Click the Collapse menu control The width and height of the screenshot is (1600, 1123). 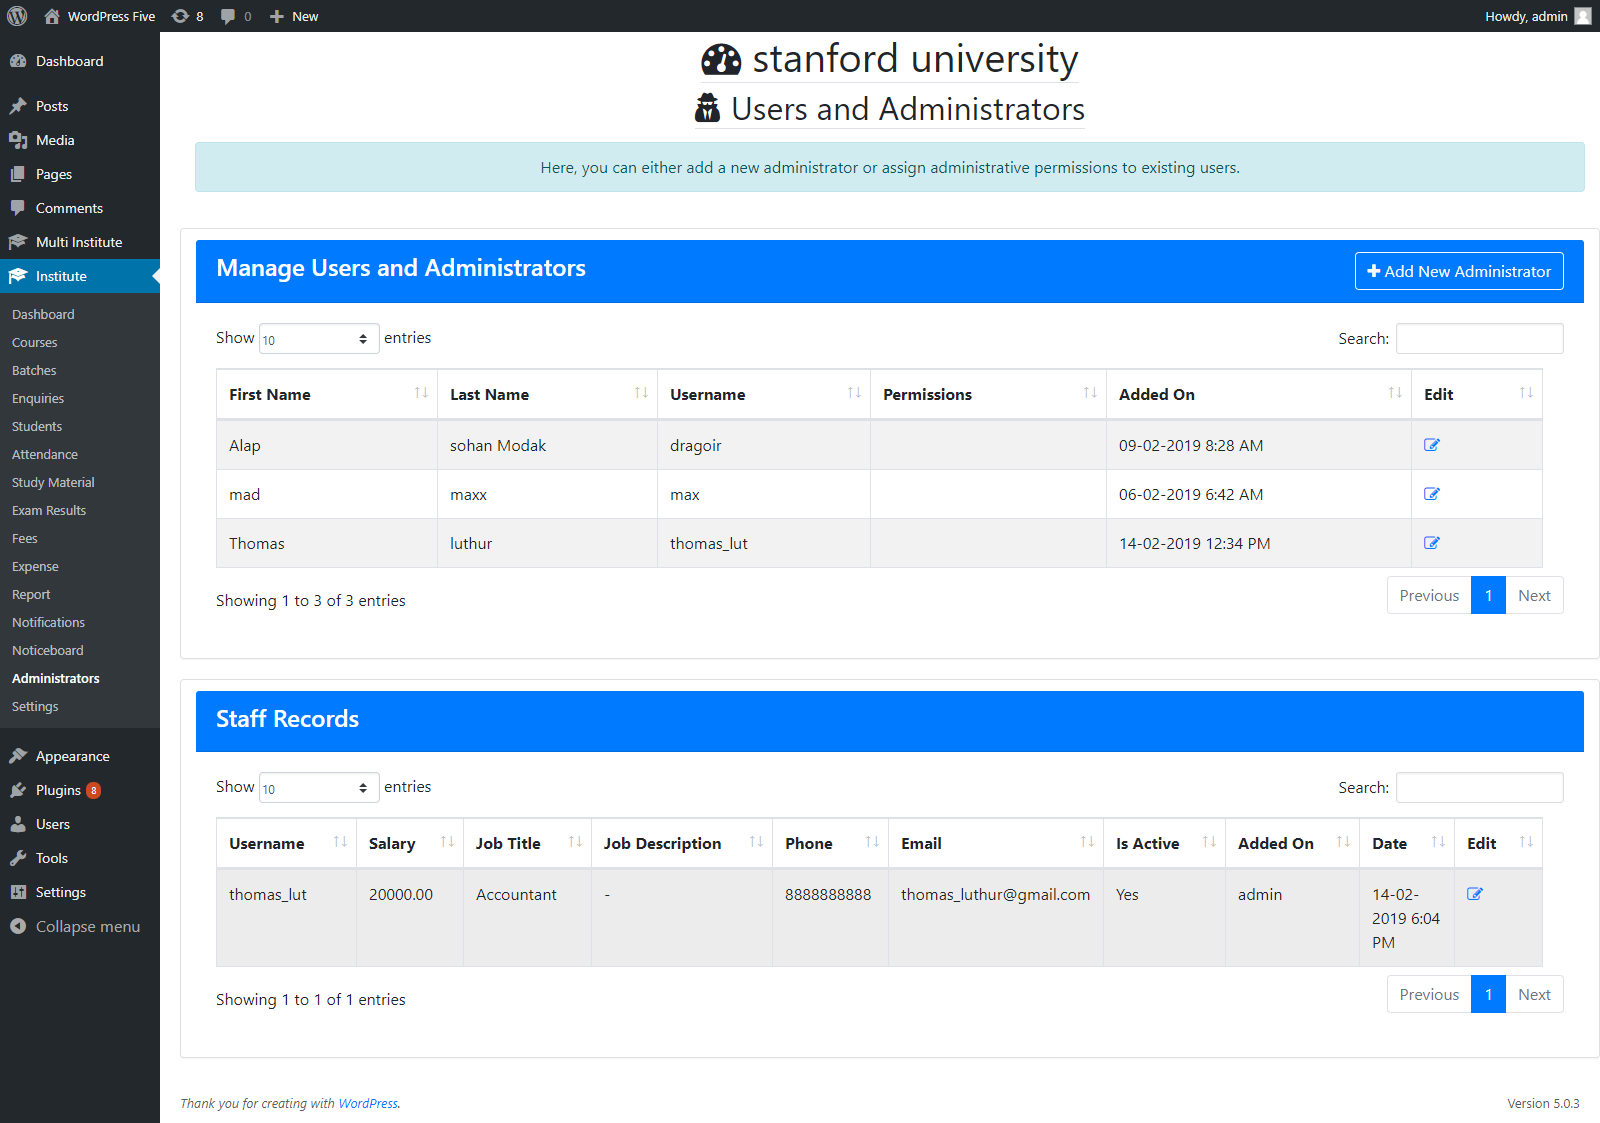point(80,926)
